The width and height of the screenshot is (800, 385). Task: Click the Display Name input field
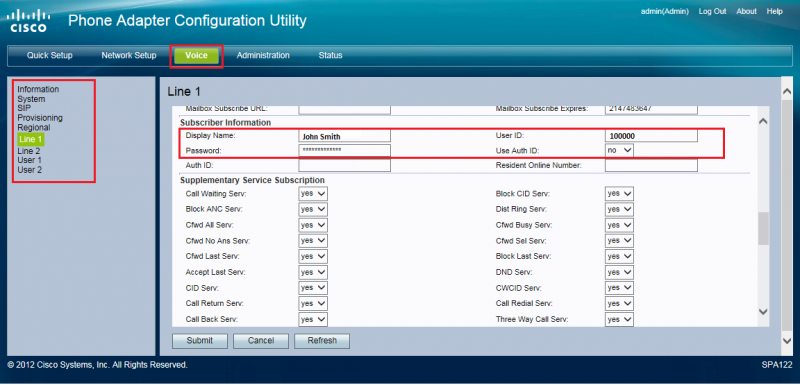click(x=344, y=136)
